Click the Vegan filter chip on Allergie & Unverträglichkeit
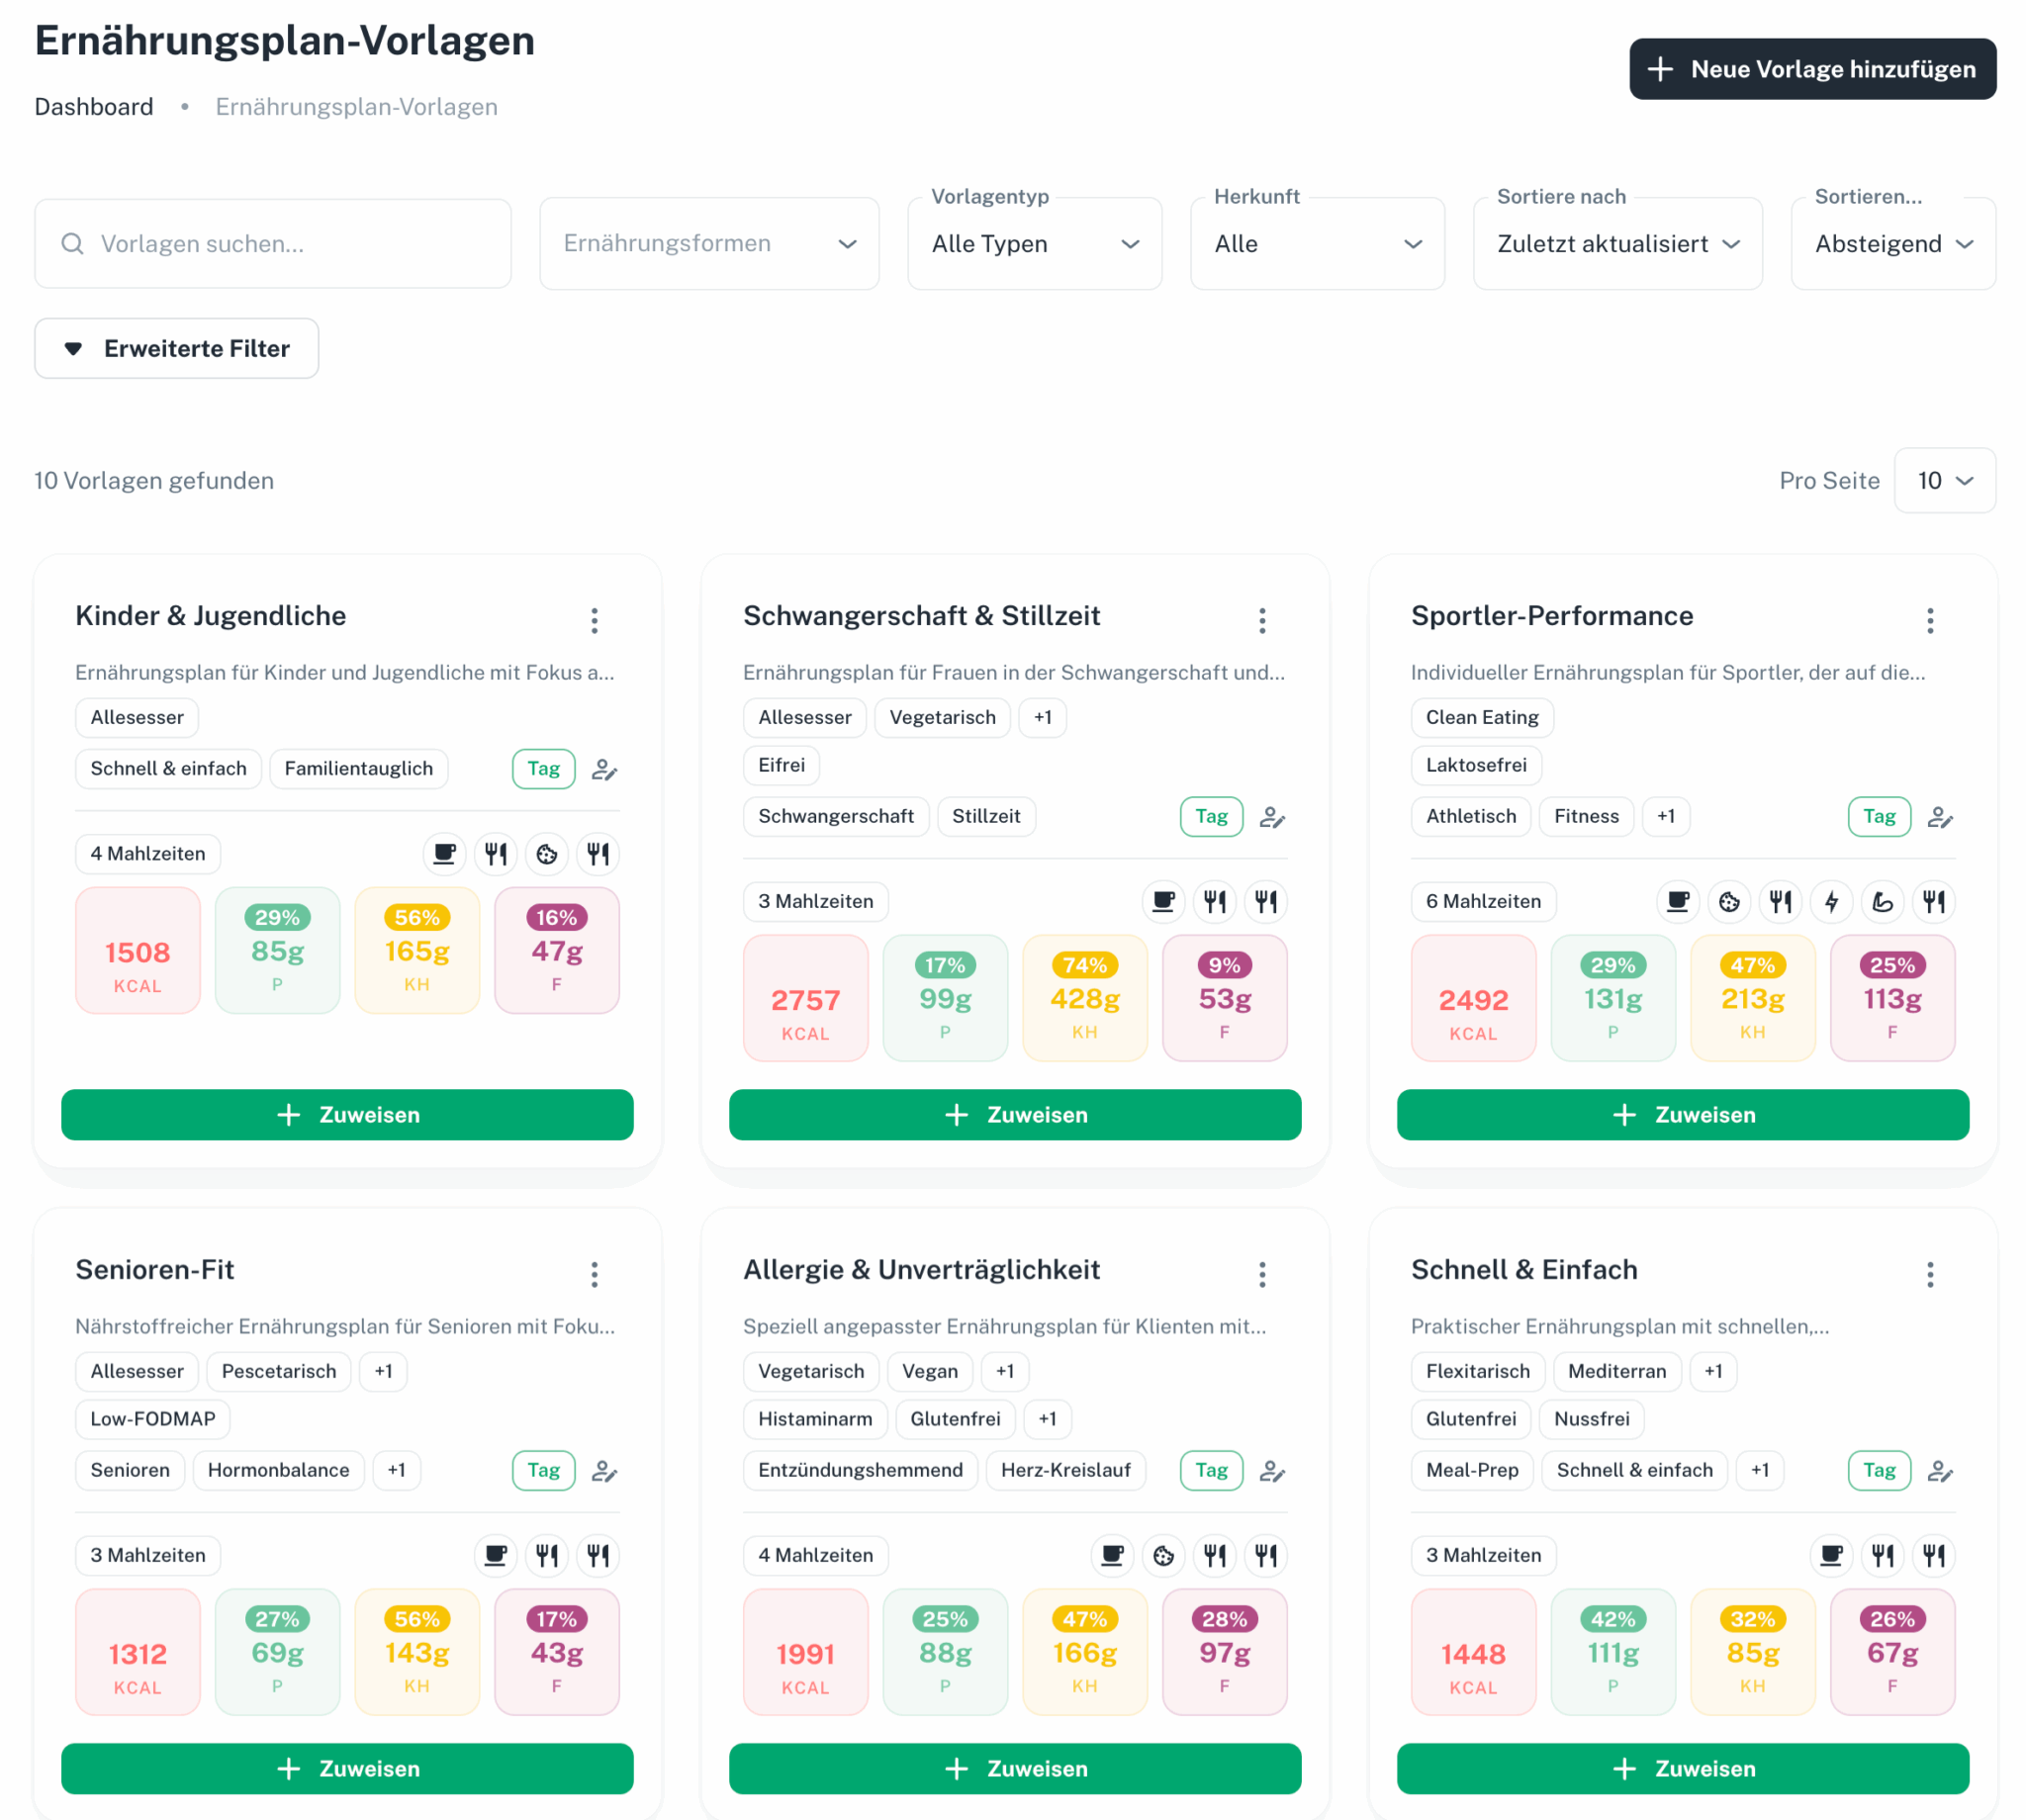 coord(929,1371)
